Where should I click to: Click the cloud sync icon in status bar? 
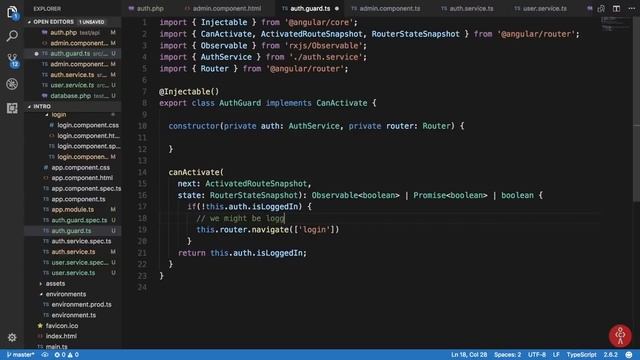point(45,355)
